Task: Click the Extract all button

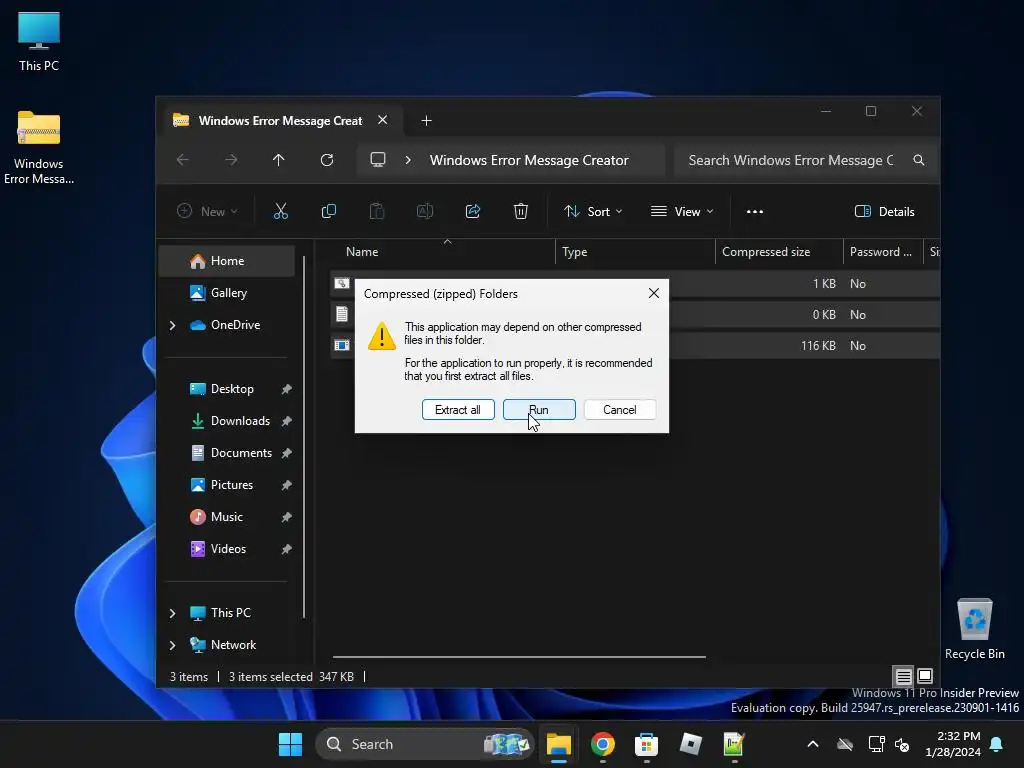Action: tap(458, 409)
